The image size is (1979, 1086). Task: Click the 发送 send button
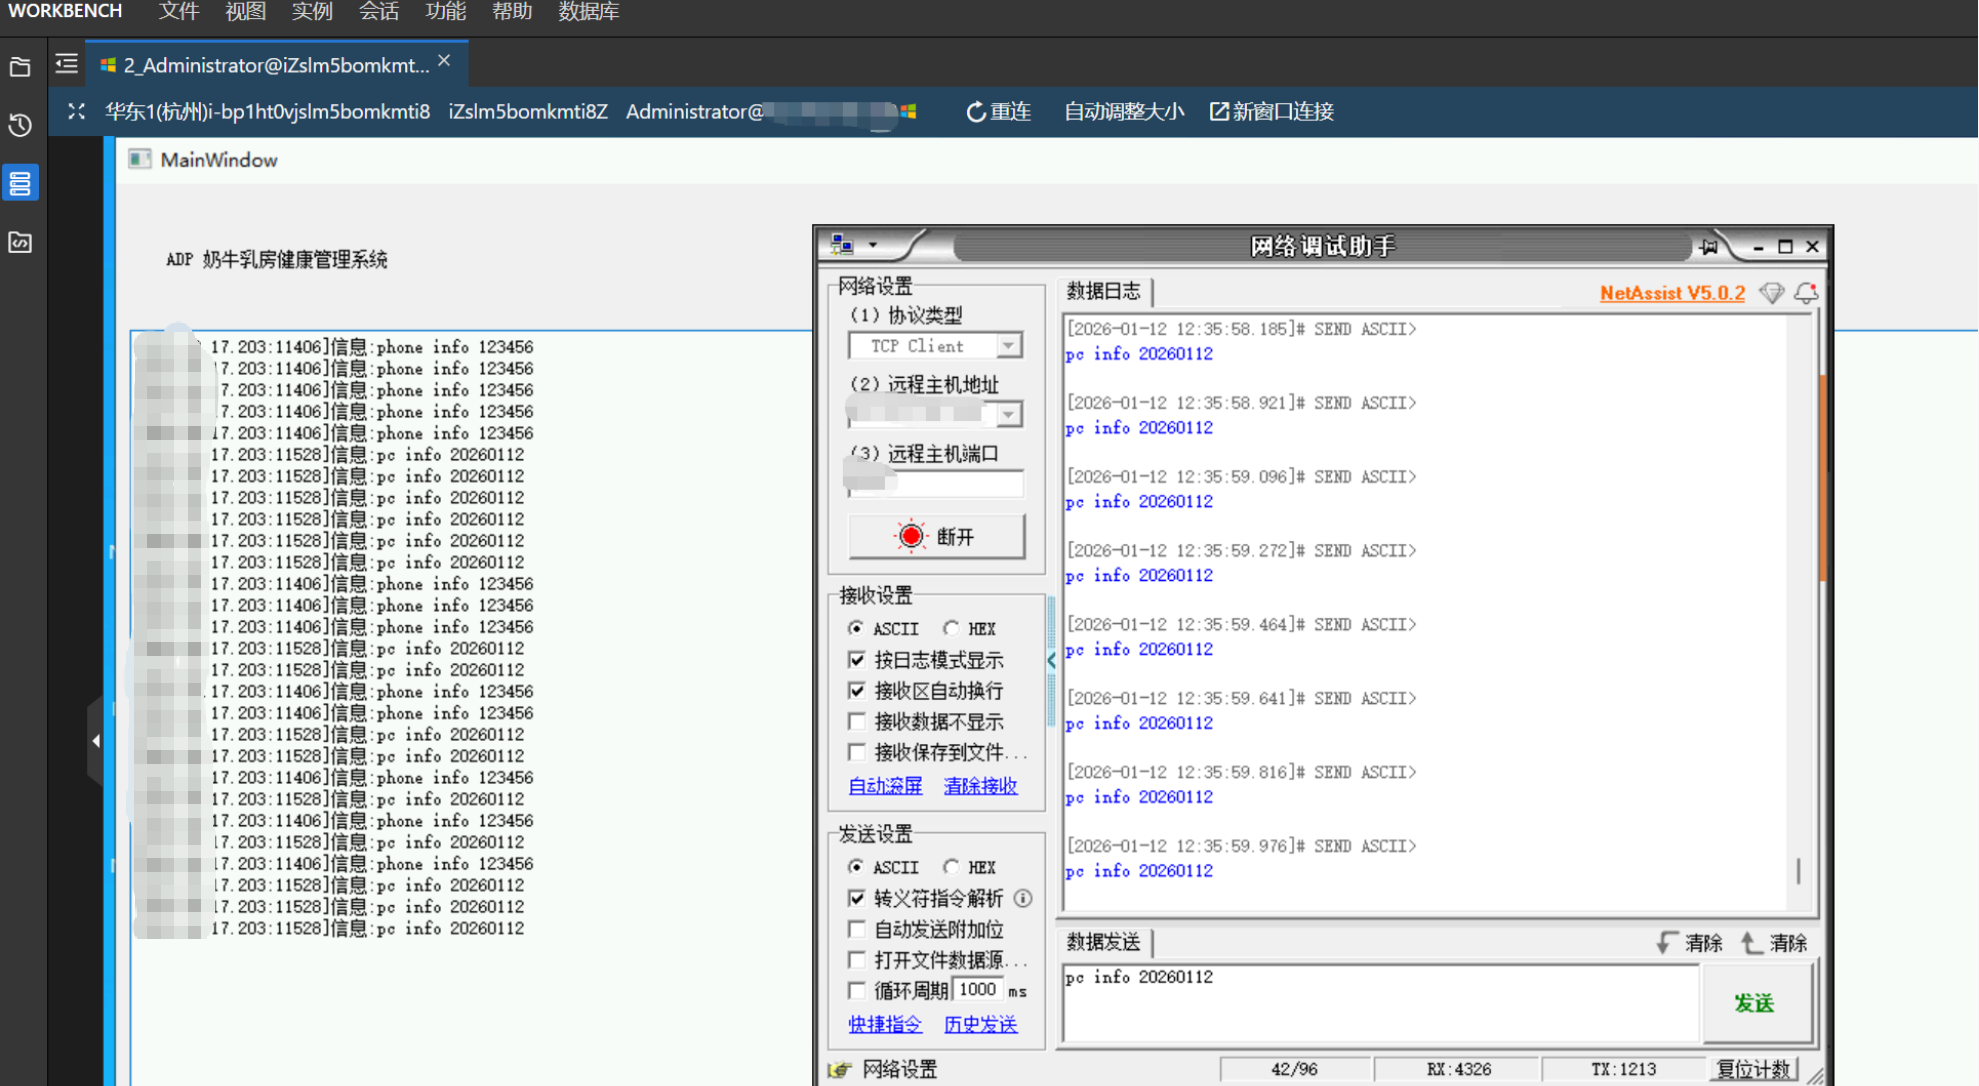pos(1754,1003)
